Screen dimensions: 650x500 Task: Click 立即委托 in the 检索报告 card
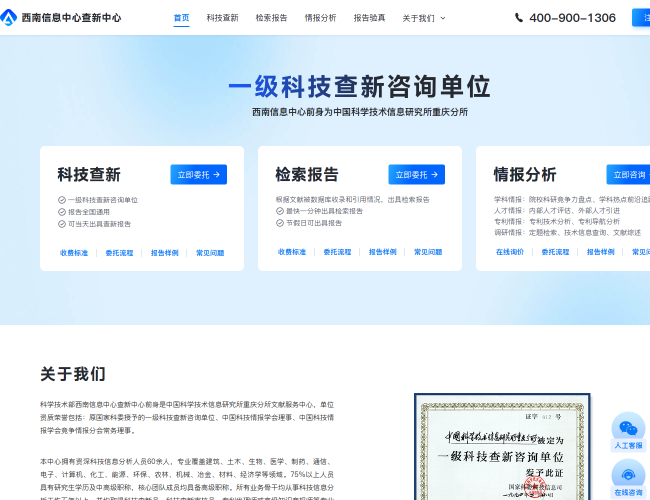coord(417,175)
